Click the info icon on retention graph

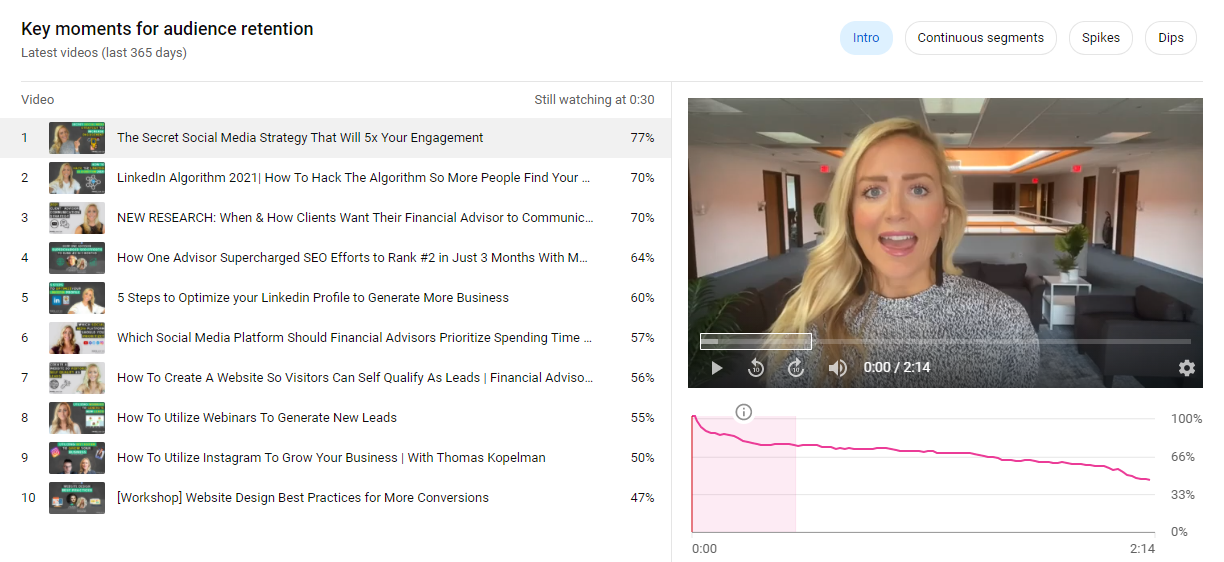(743, 412)
